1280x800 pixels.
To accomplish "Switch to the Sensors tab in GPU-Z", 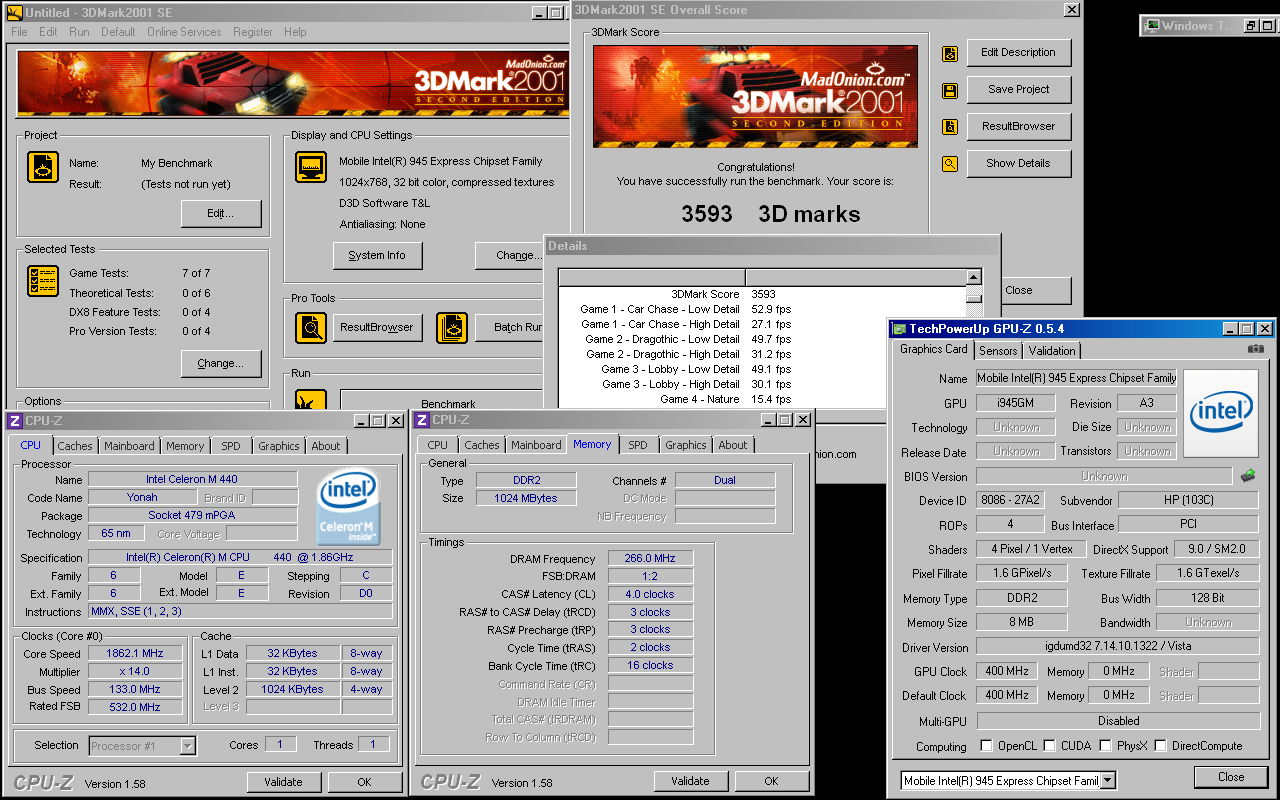I will pos(998,350).
